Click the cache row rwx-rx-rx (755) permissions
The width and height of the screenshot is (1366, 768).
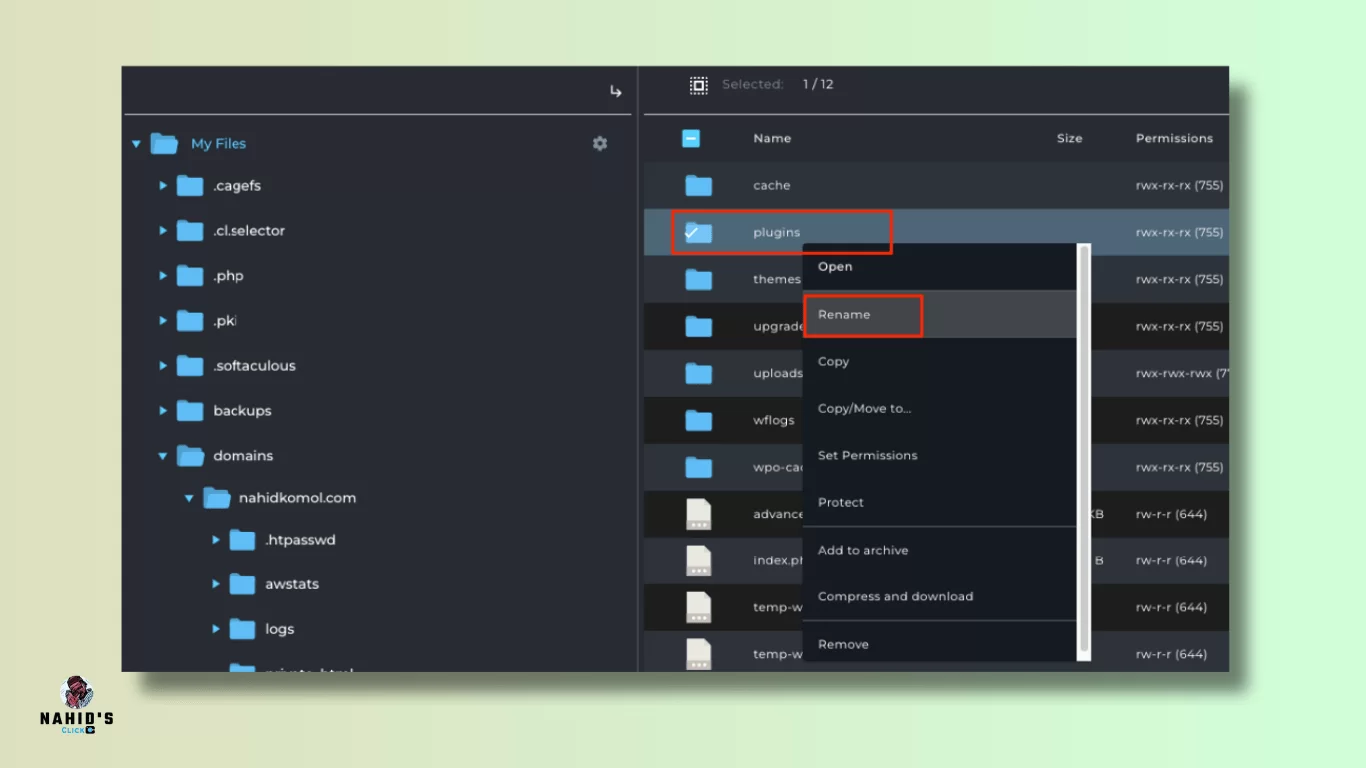click(x=1180, y=185)
